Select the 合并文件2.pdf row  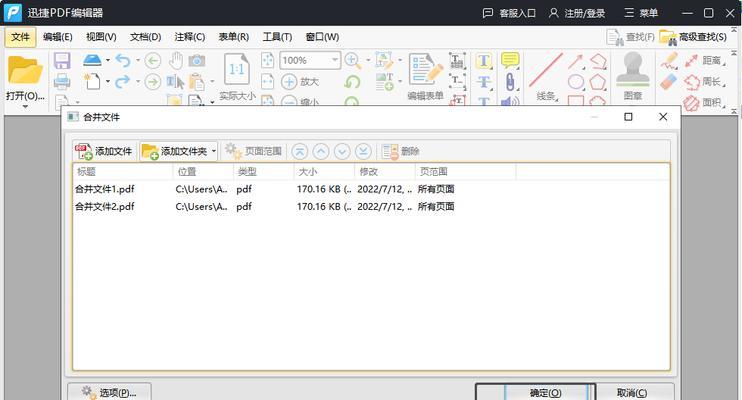coord(371,206)
